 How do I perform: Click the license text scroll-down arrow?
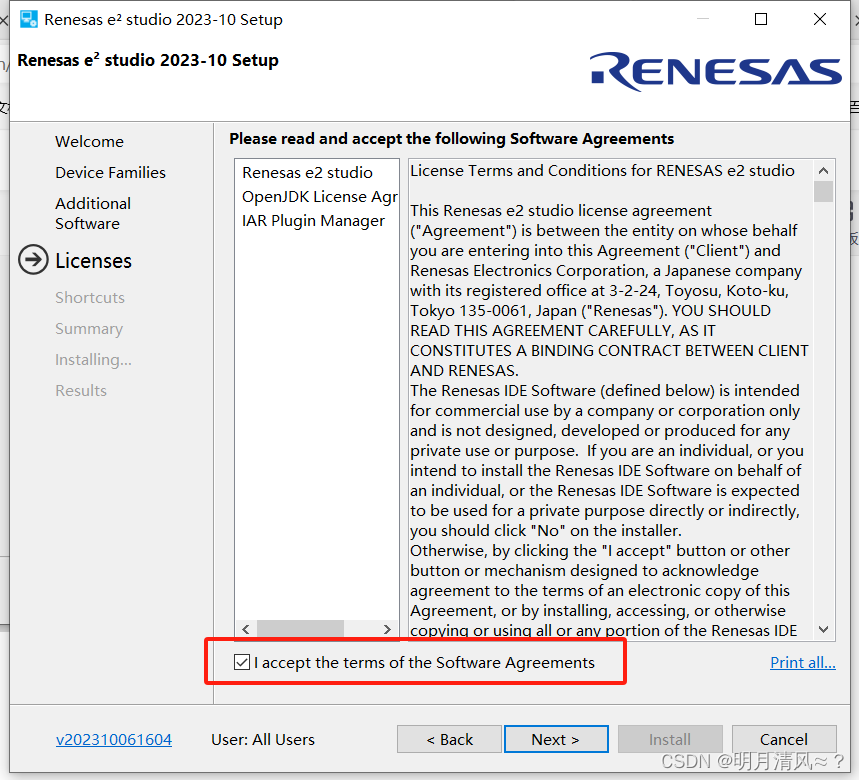tap(823, 629)
